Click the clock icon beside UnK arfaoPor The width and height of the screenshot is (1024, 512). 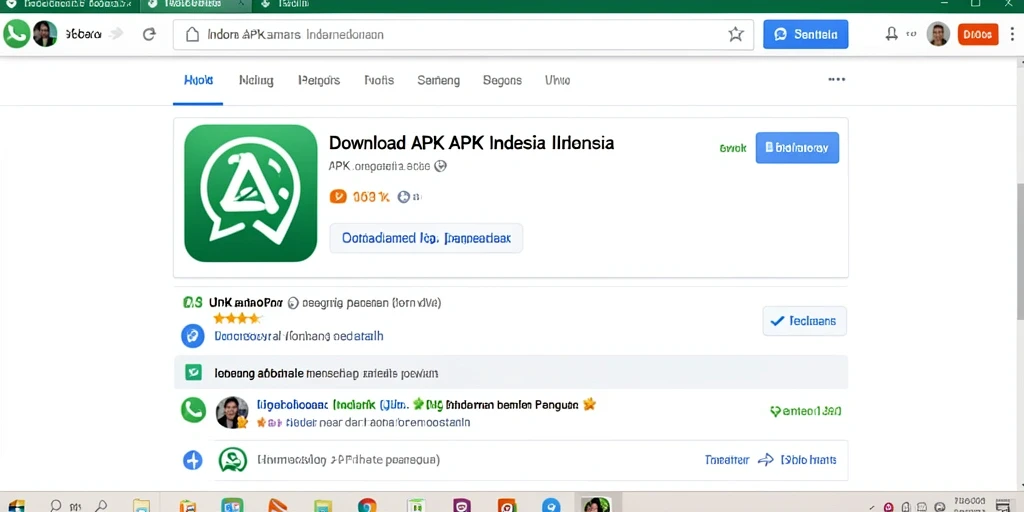click(x=293, y=303)
